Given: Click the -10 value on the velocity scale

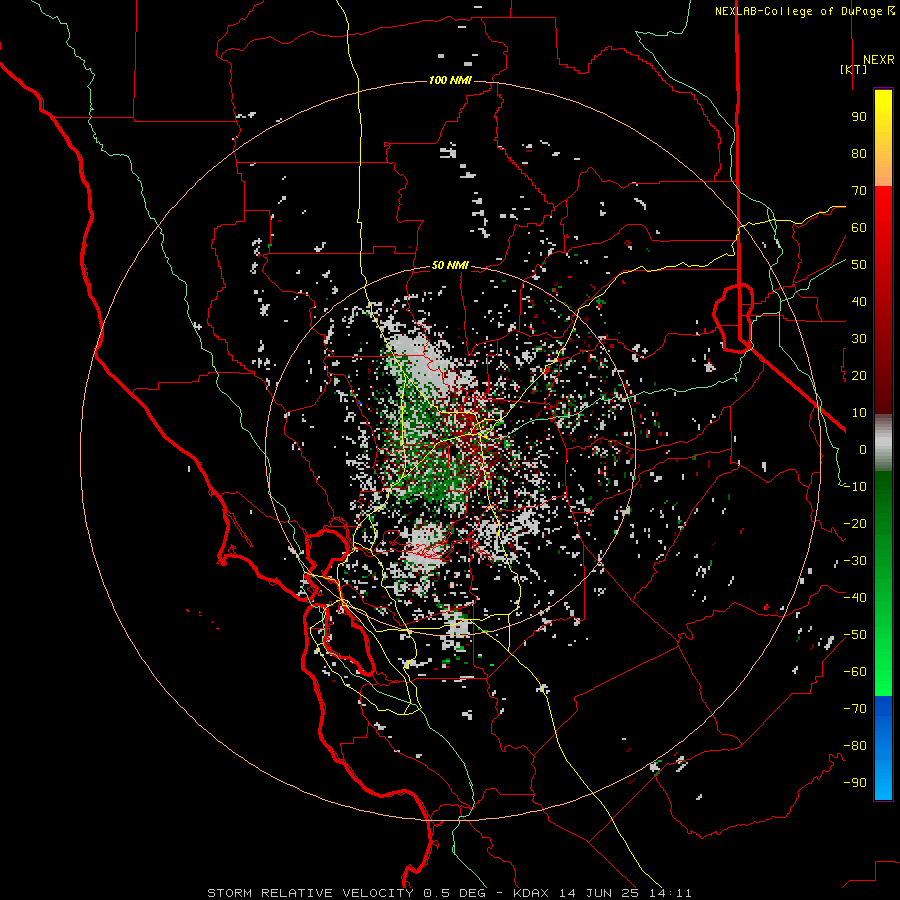Looking at the screenshot, I should [x=855, y=487].
